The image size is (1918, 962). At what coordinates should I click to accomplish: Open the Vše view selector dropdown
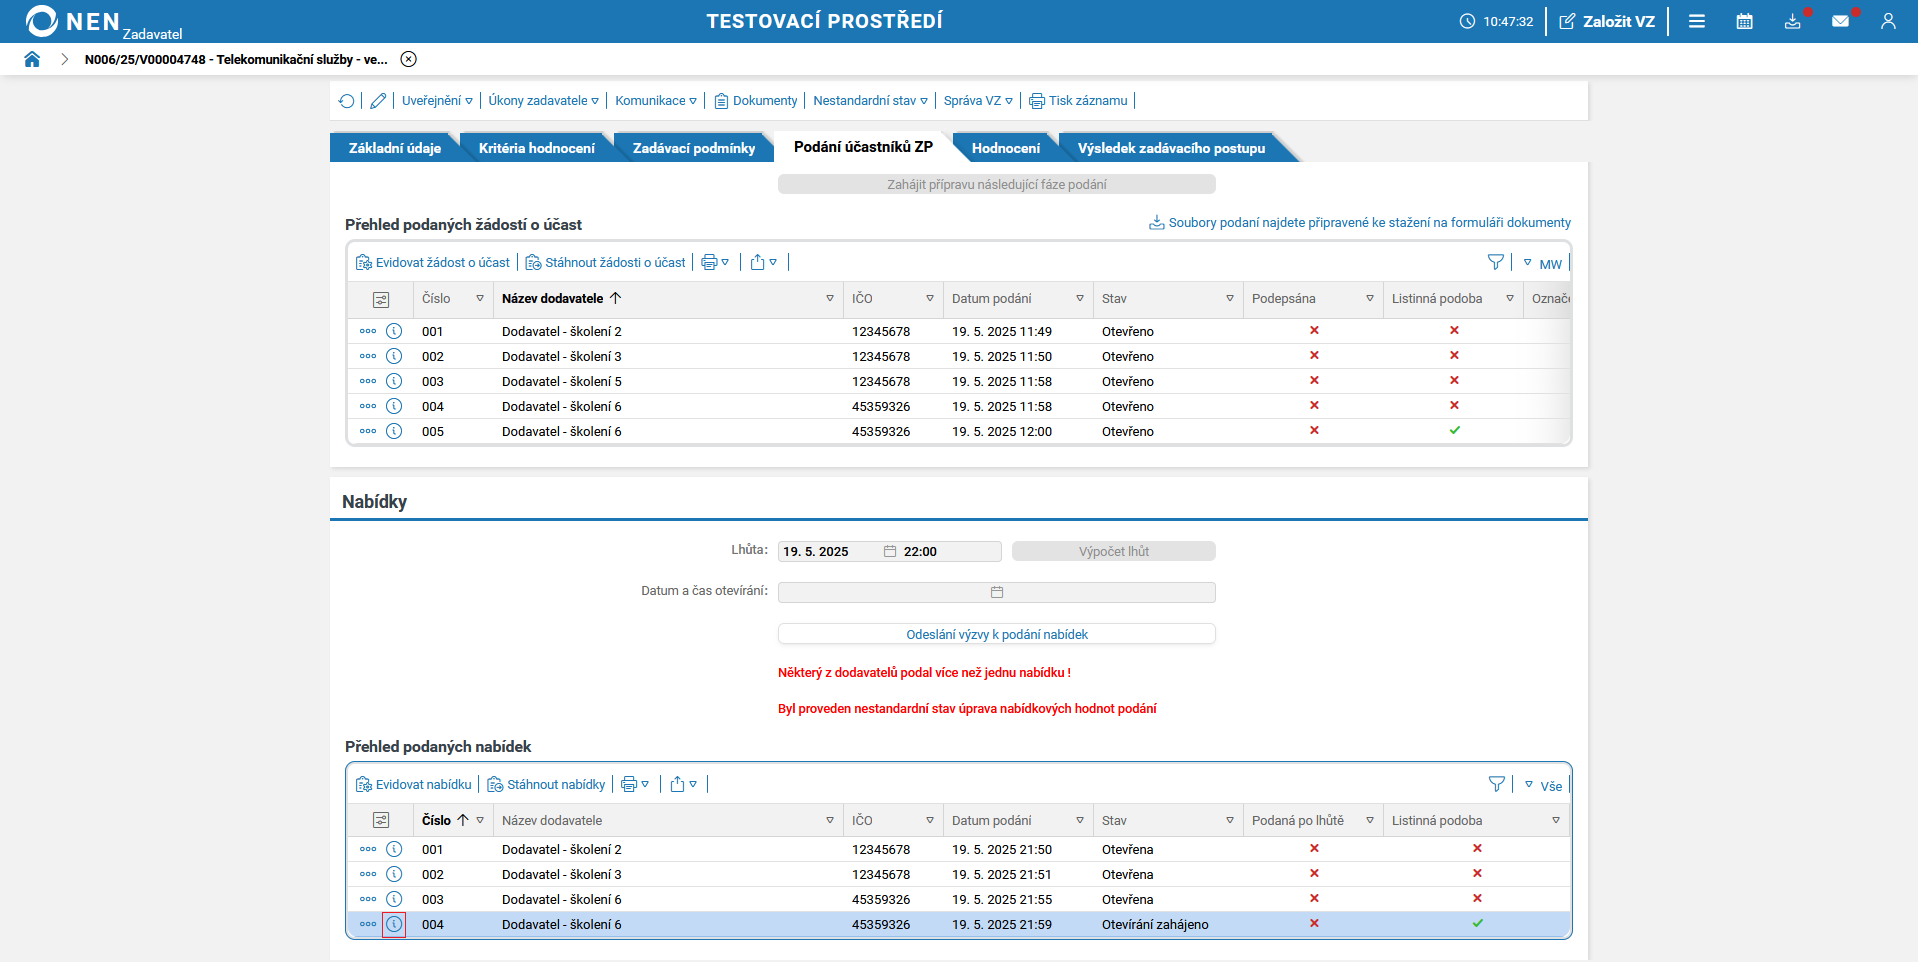coord(1544,786)
